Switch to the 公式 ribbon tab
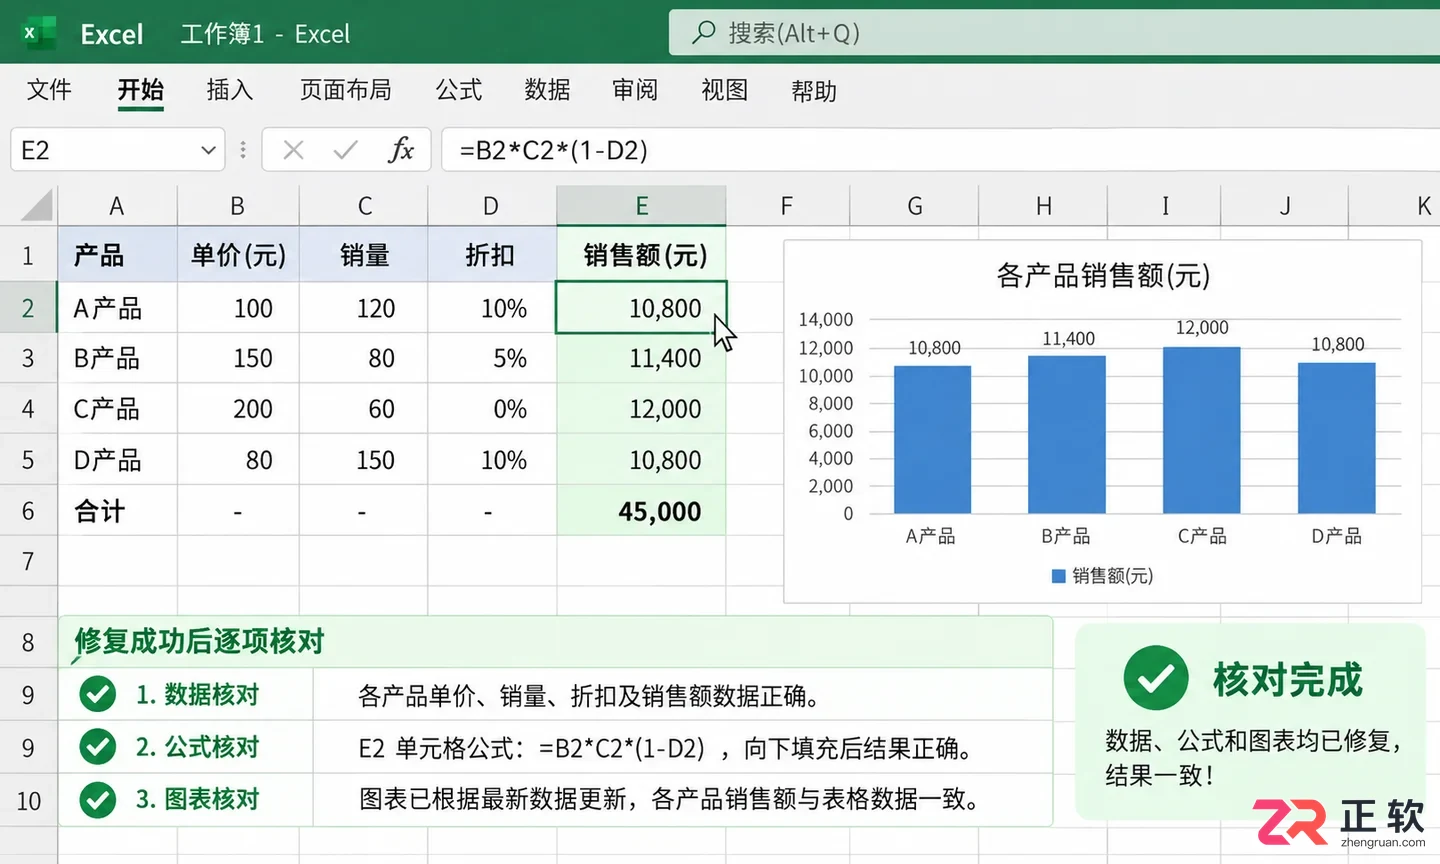1440x864 pixels. coord(459,90)
